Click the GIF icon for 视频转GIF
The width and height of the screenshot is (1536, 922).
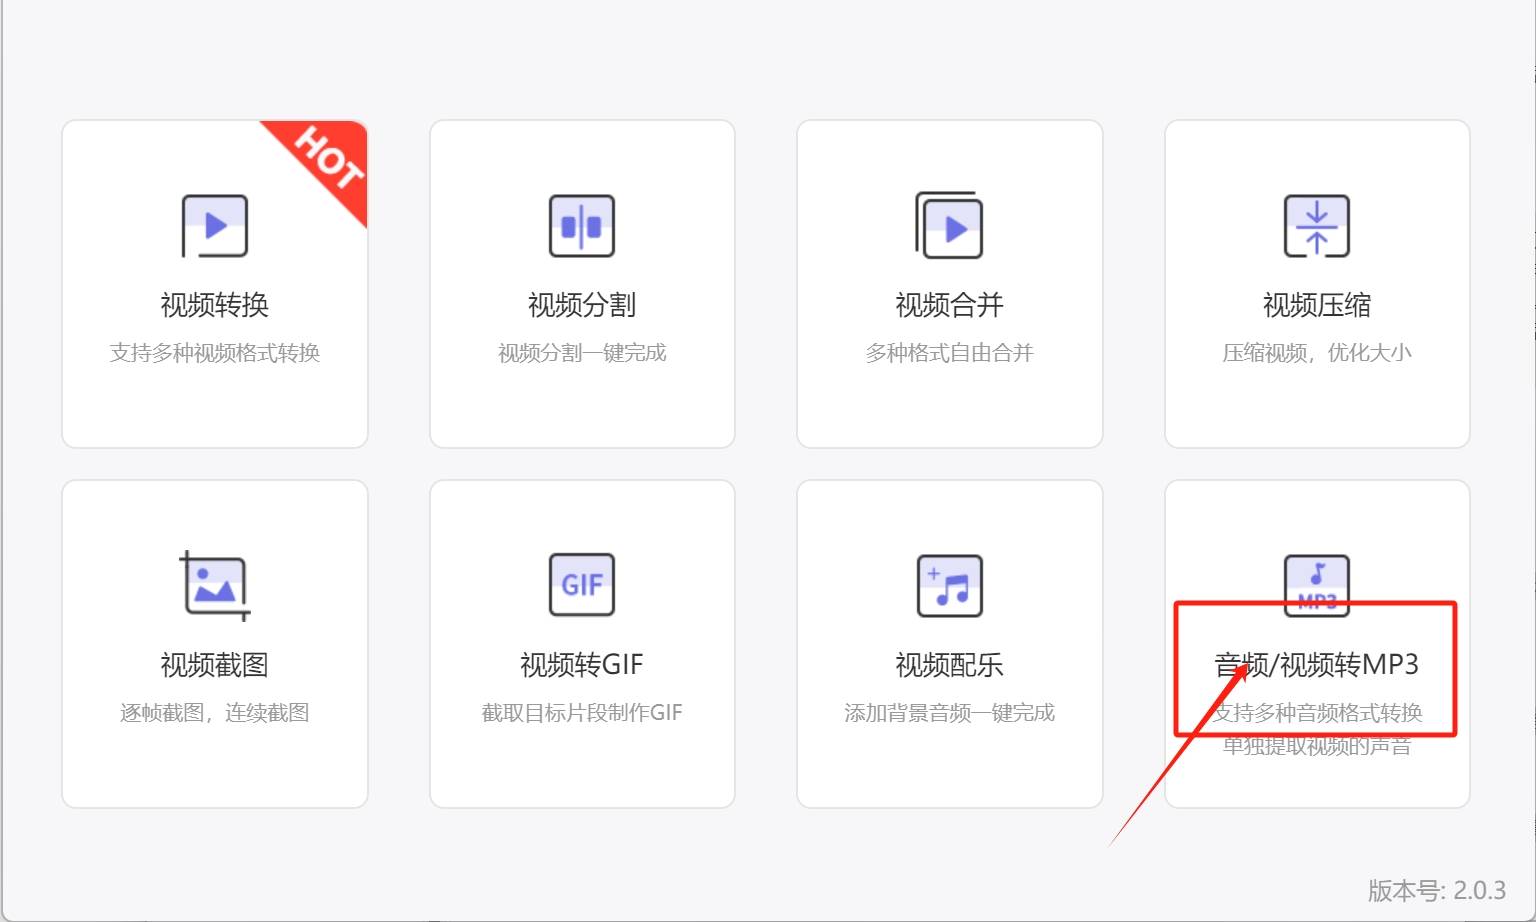tap(582, 585)
